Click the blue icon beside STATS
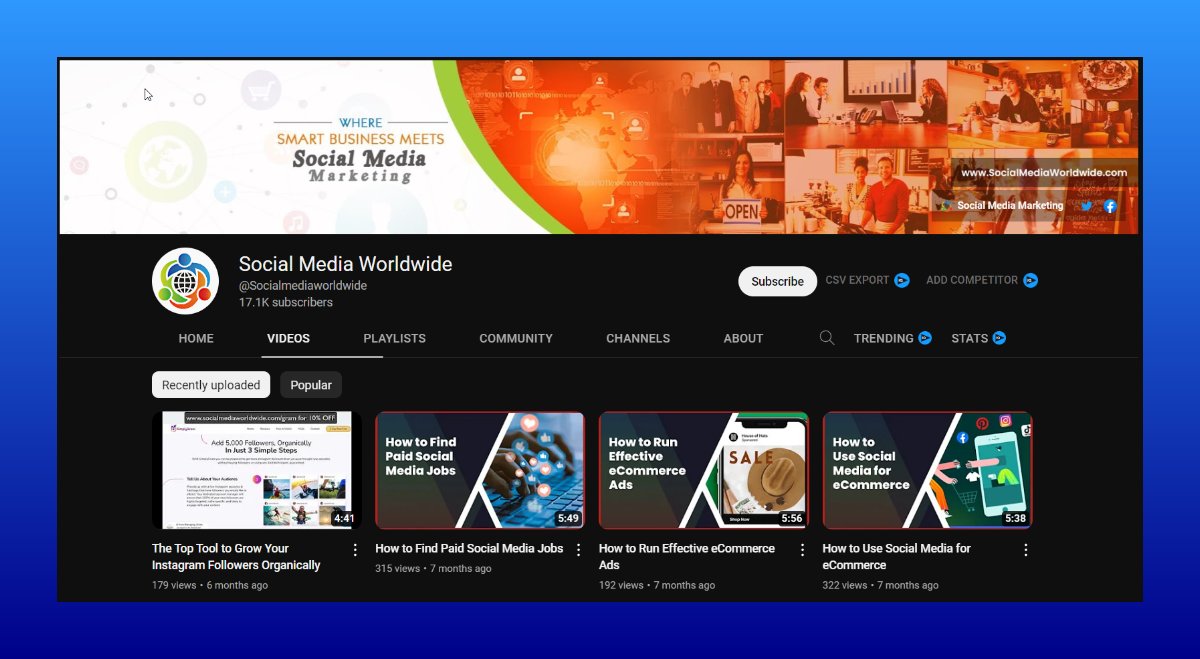Screen dimensions: 1200x659 [x=999, y=338]
